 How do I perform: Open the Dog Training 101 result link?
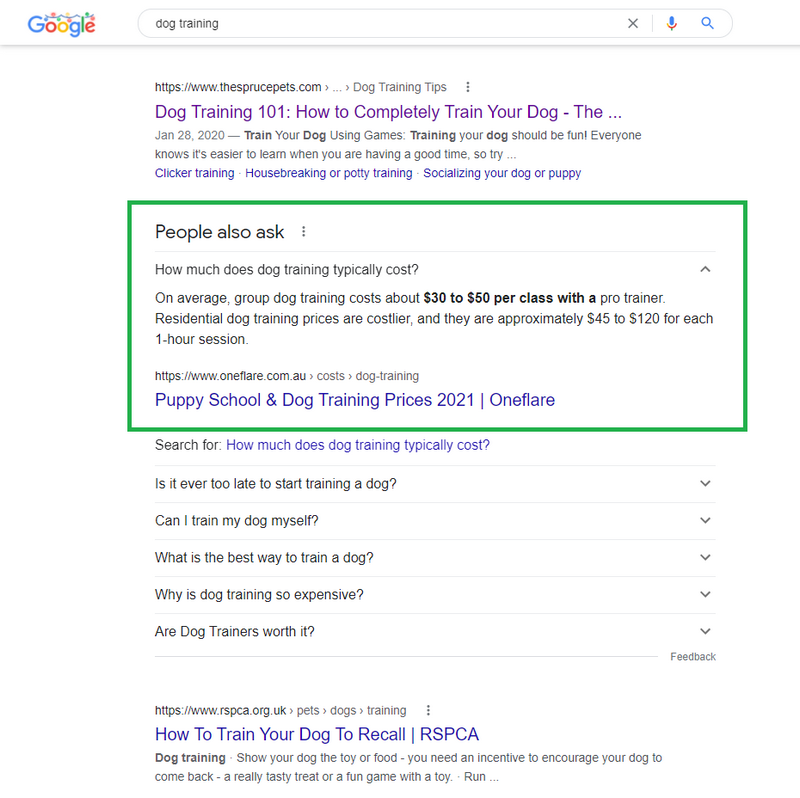388,112
